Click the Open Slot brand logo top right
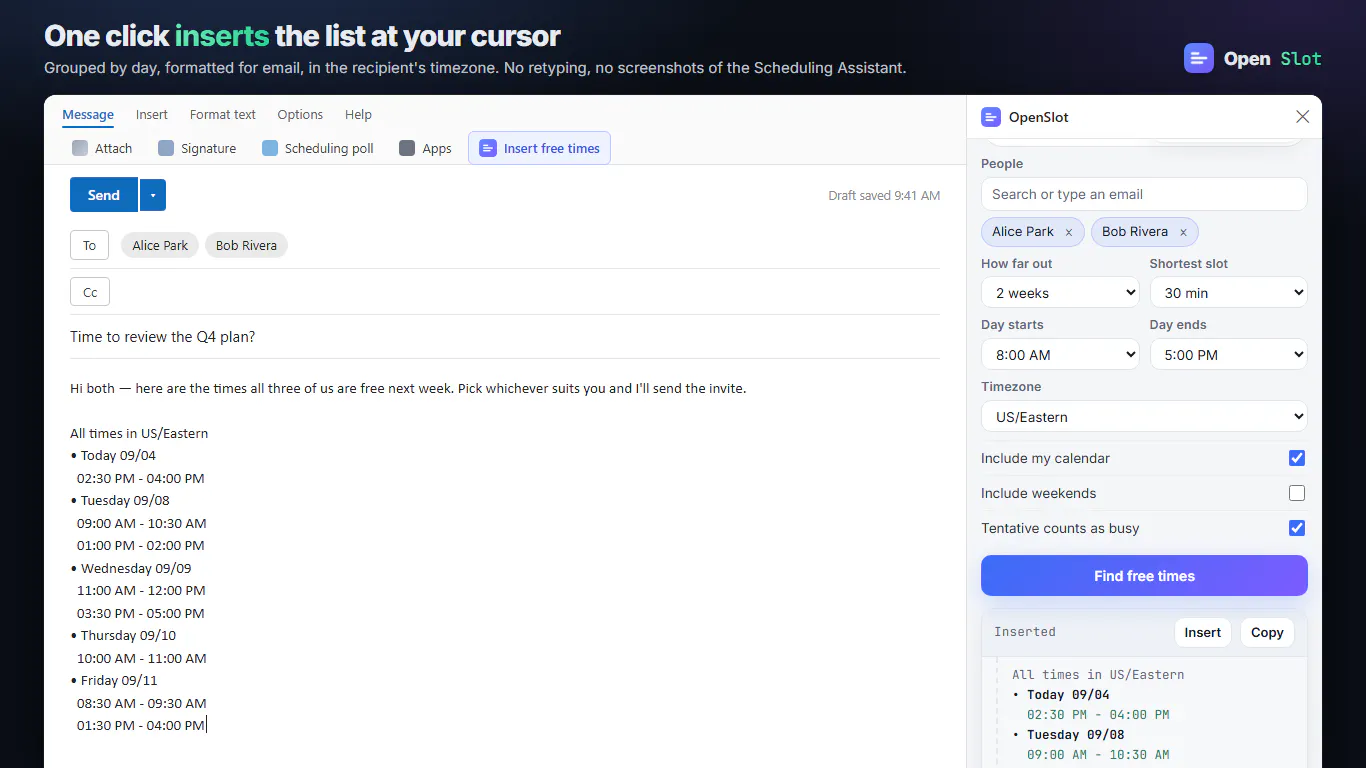This screenshot has height=768, width=1366. 1199,58
